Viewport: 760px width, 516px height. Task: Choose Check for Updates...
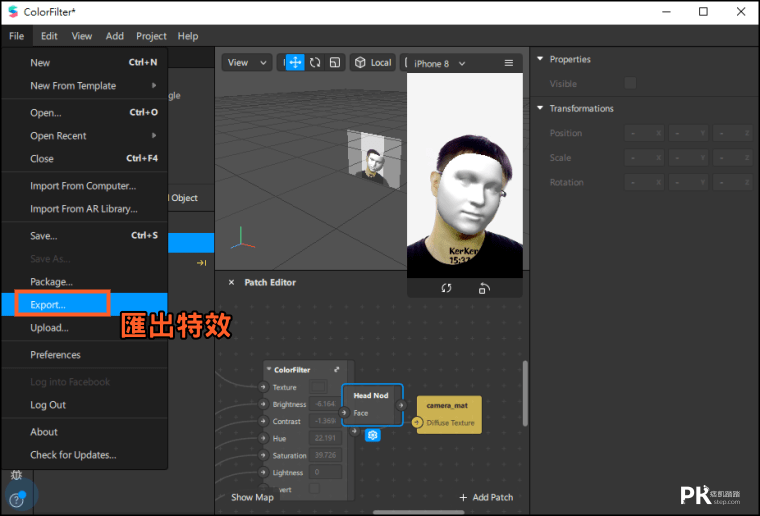pos(85,455)
